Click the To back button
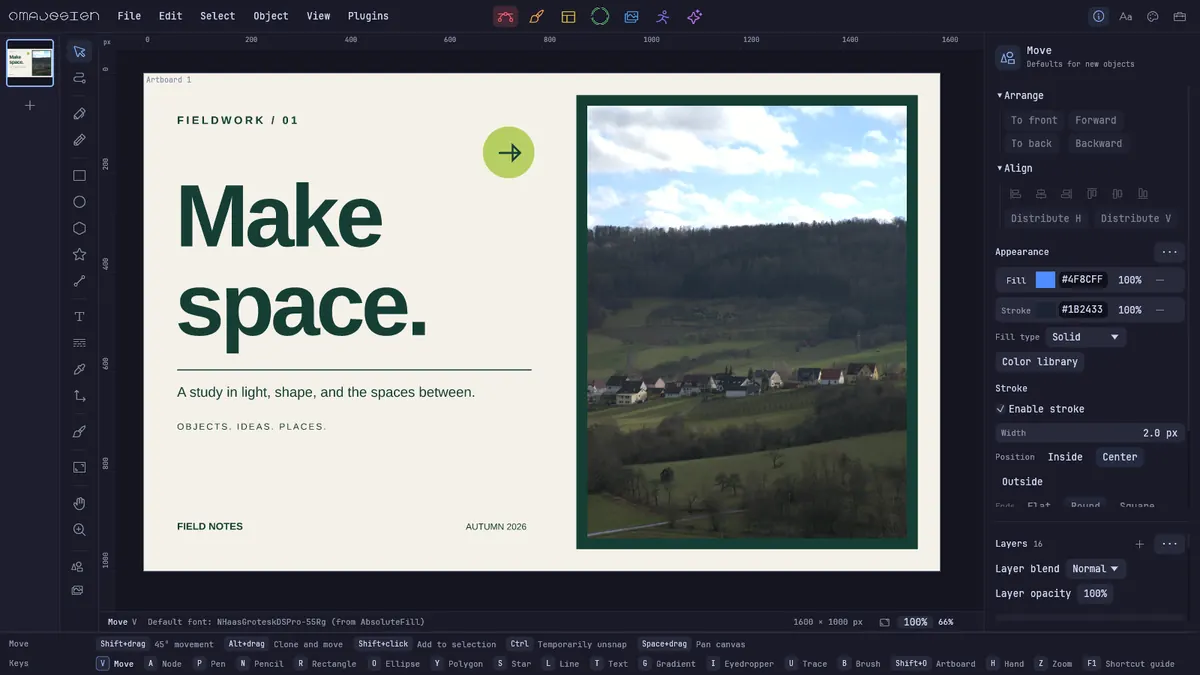This screenshot has height=675, width=1200. (1031, 144)
